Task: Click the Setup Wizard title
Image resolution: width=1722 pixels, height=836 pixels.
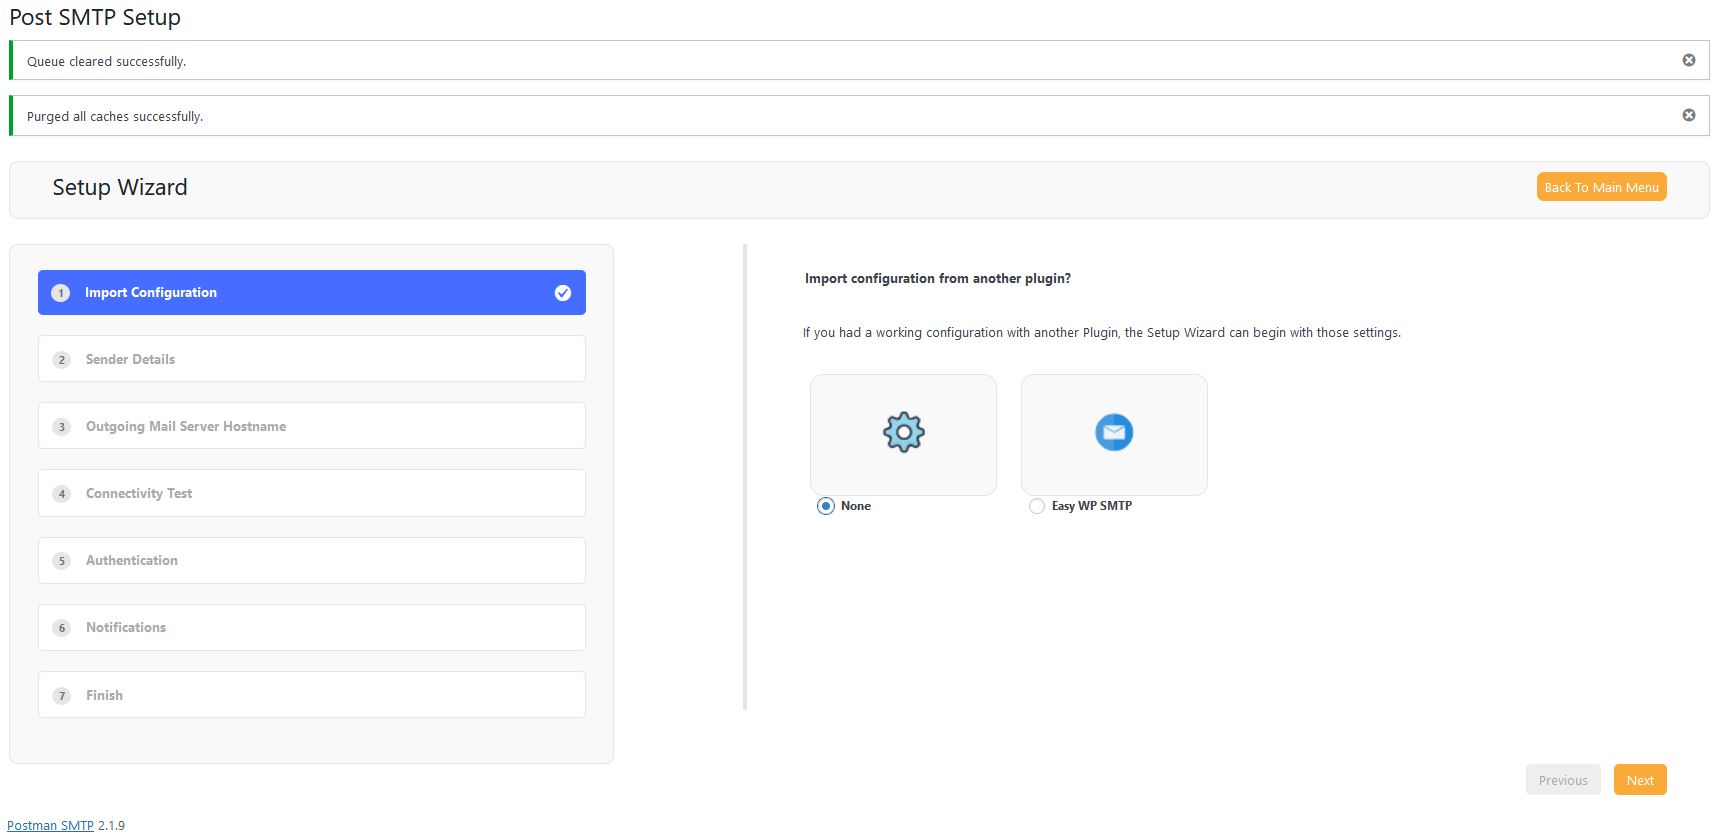Action: pos(120,187)
